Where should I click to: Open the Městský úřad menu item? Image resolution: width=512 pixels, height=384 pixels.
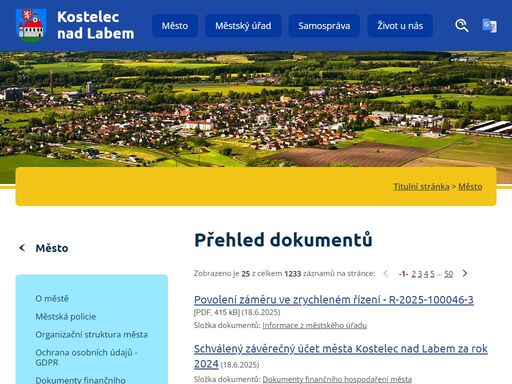tap(243, 26)
